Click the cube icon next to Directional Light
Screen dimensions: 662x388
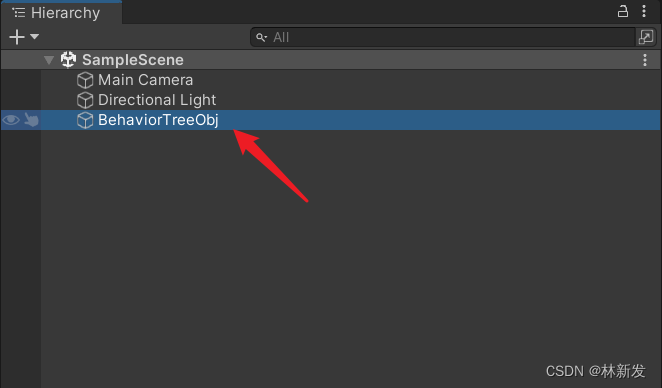pos(85,100)
